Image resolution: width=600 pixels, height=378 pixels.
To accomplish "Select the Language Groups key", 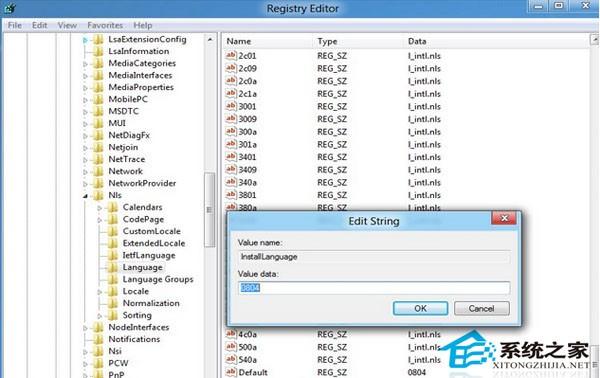I will [158, 279].
